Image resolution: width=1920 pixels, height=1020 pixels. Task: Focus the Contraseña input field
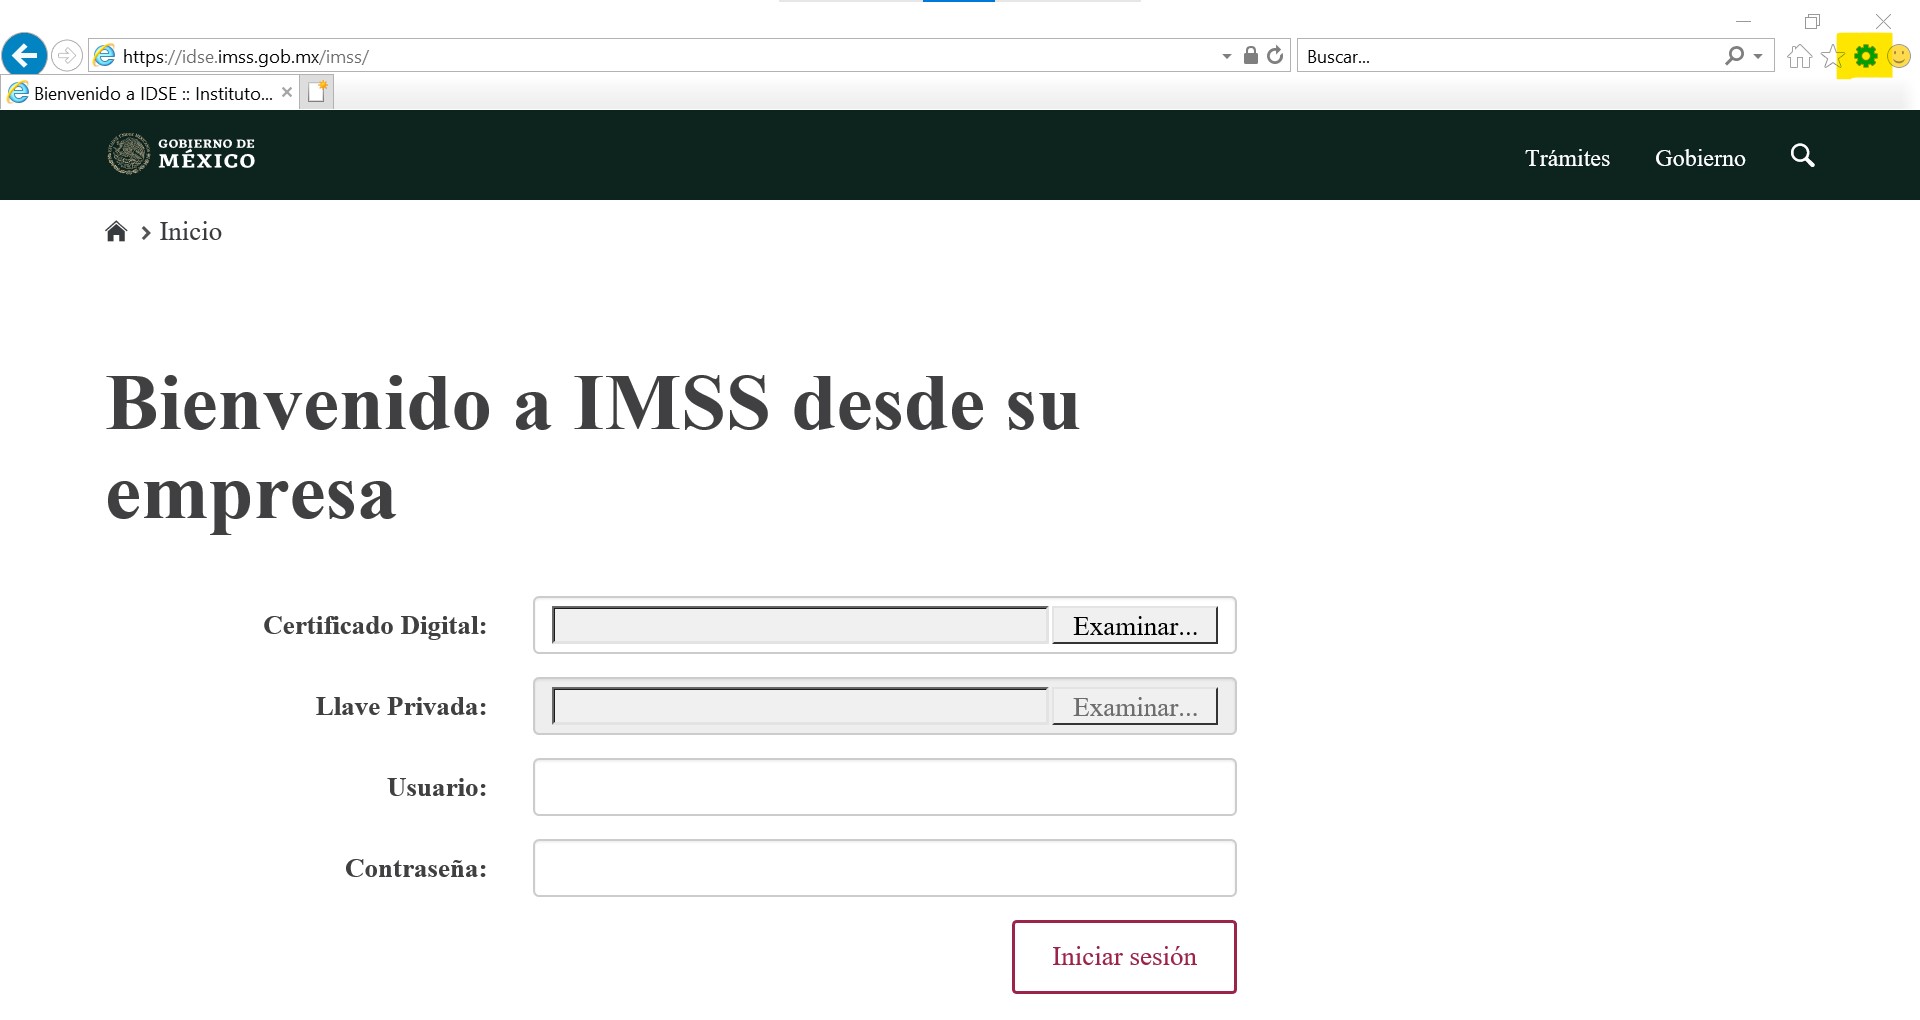pyautogui.click(x=885, y=868)
